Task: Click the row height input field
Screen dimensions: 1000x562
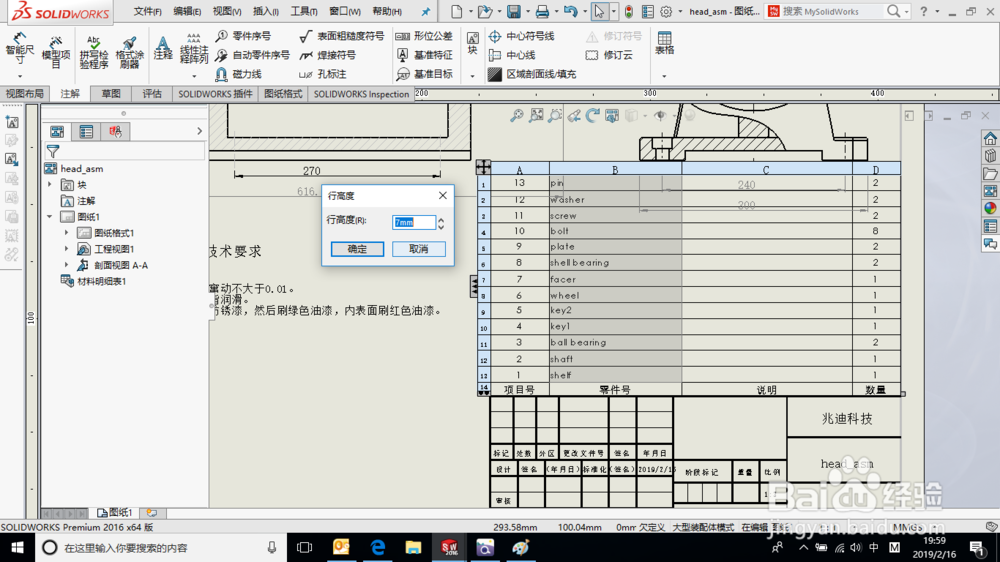Action: click(413, 222)
